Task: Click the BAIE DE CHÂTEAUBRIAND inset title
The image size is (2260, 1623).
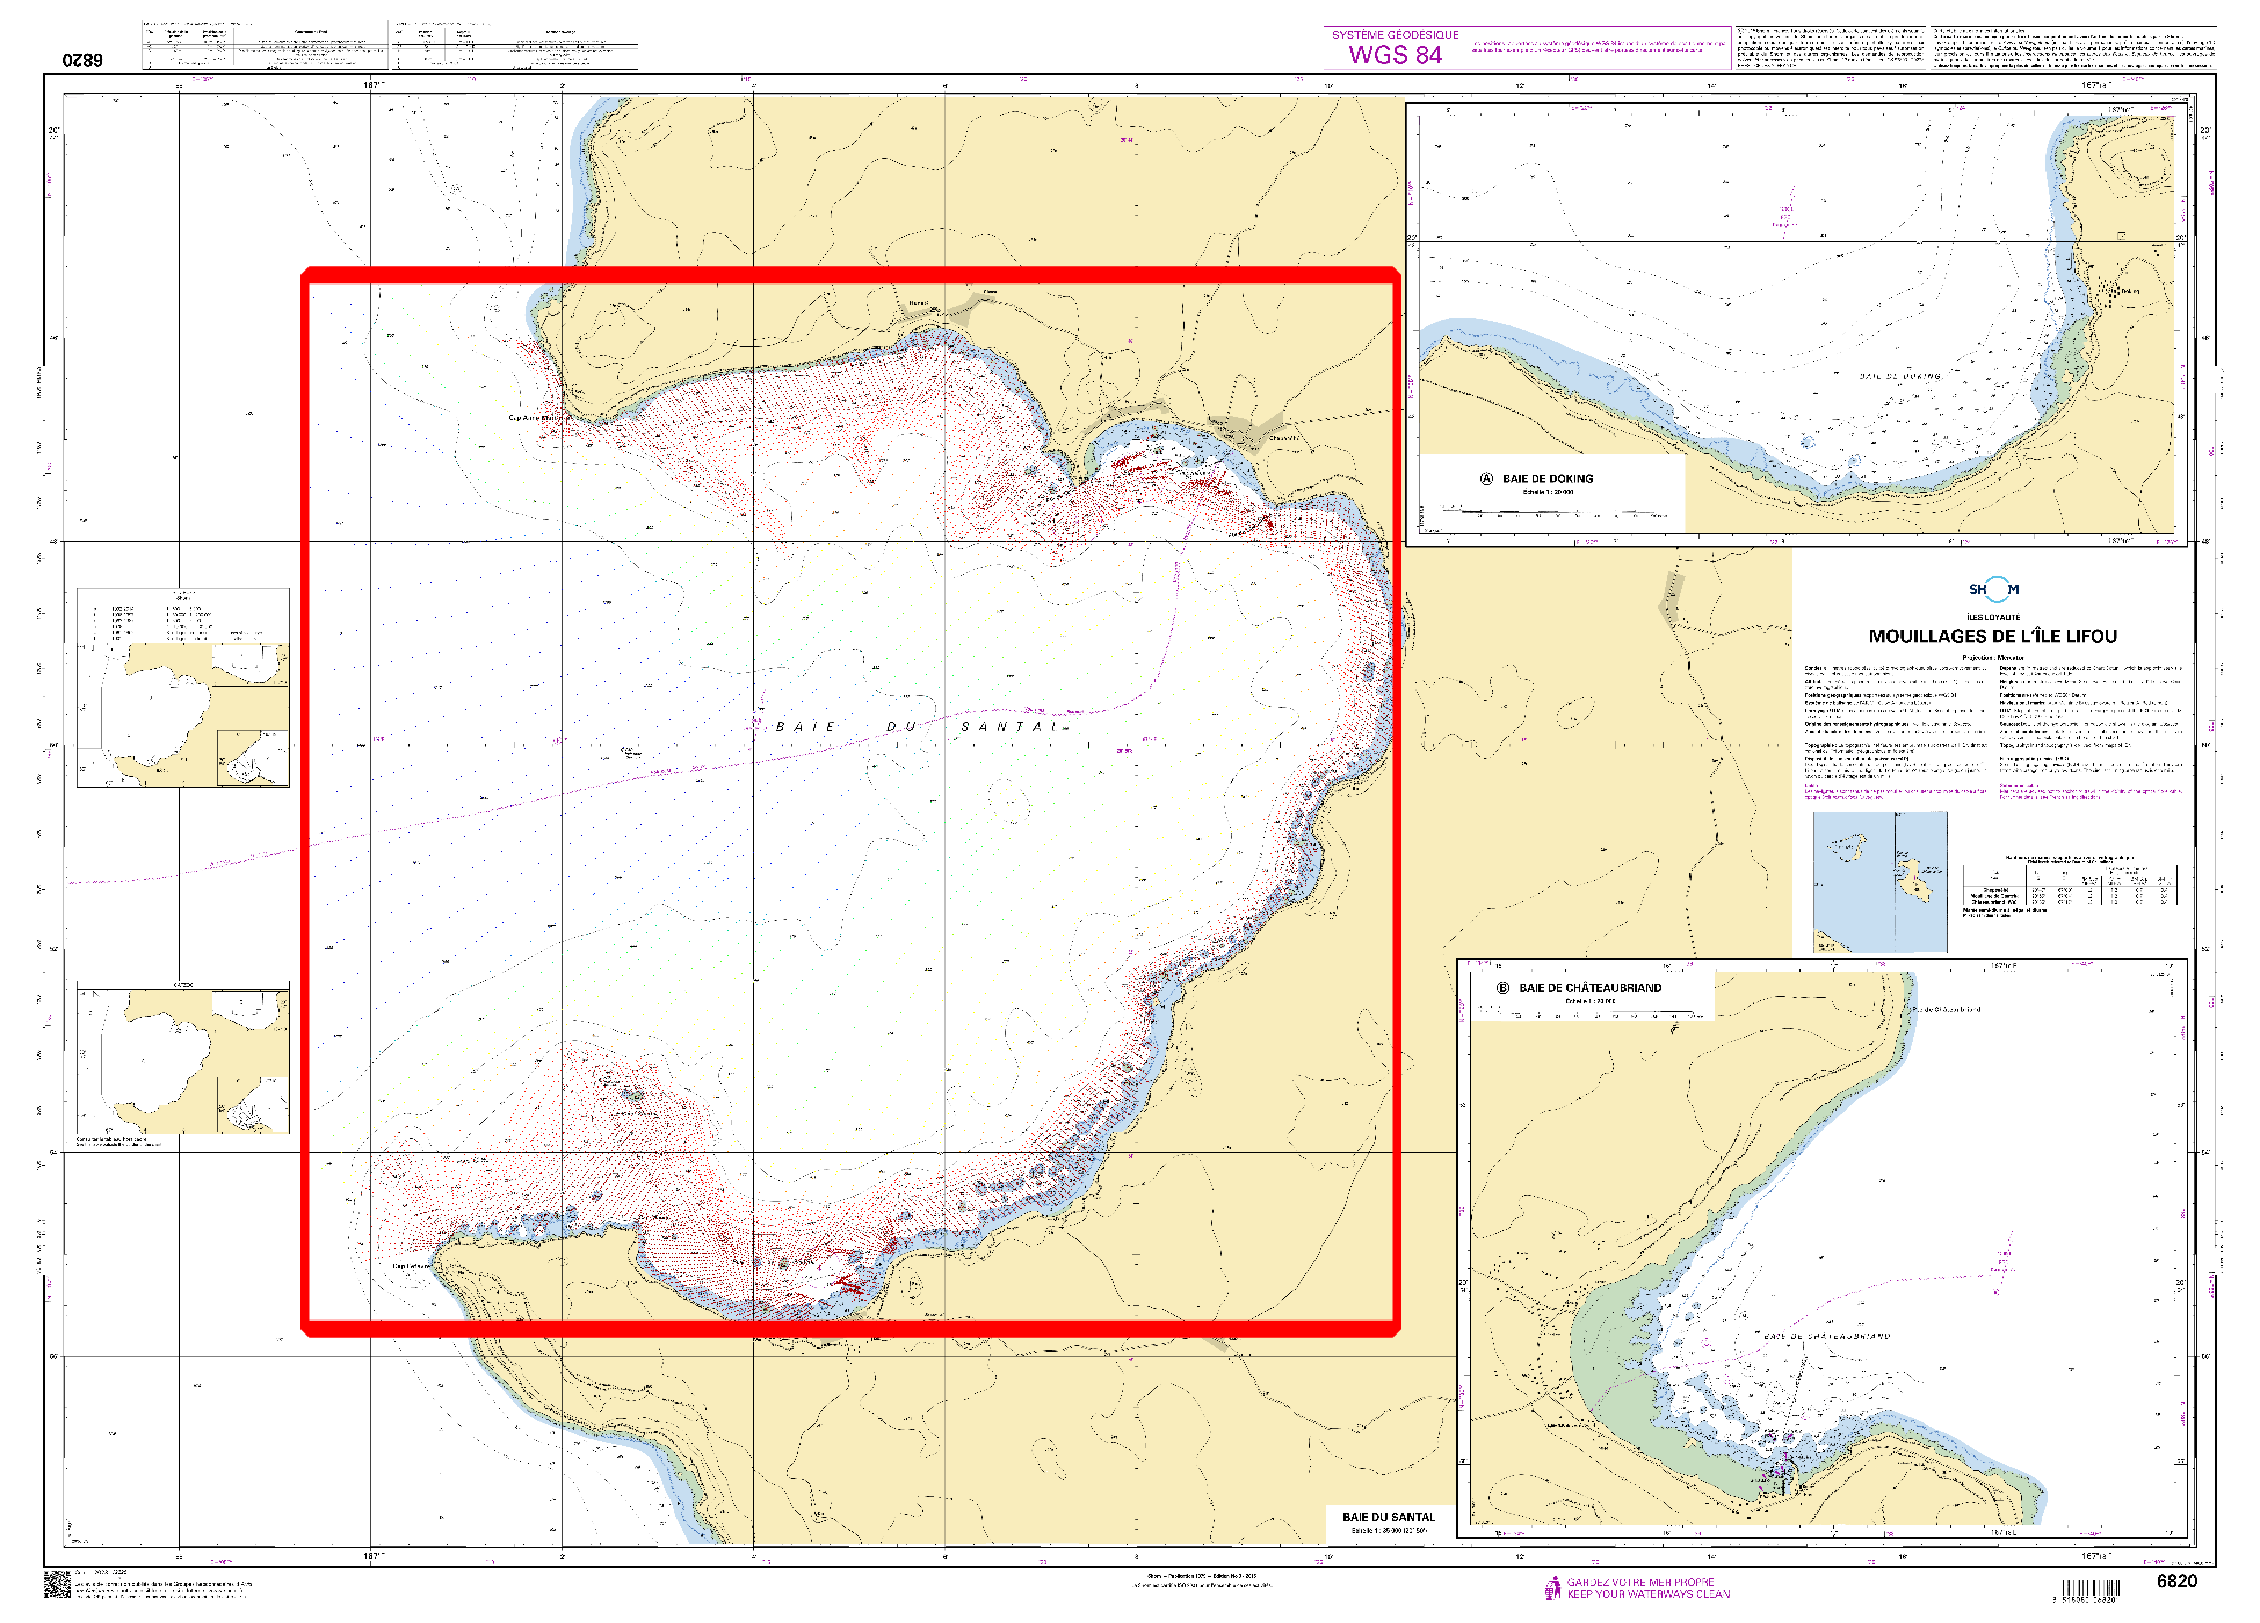Action: pos(1590,988)
